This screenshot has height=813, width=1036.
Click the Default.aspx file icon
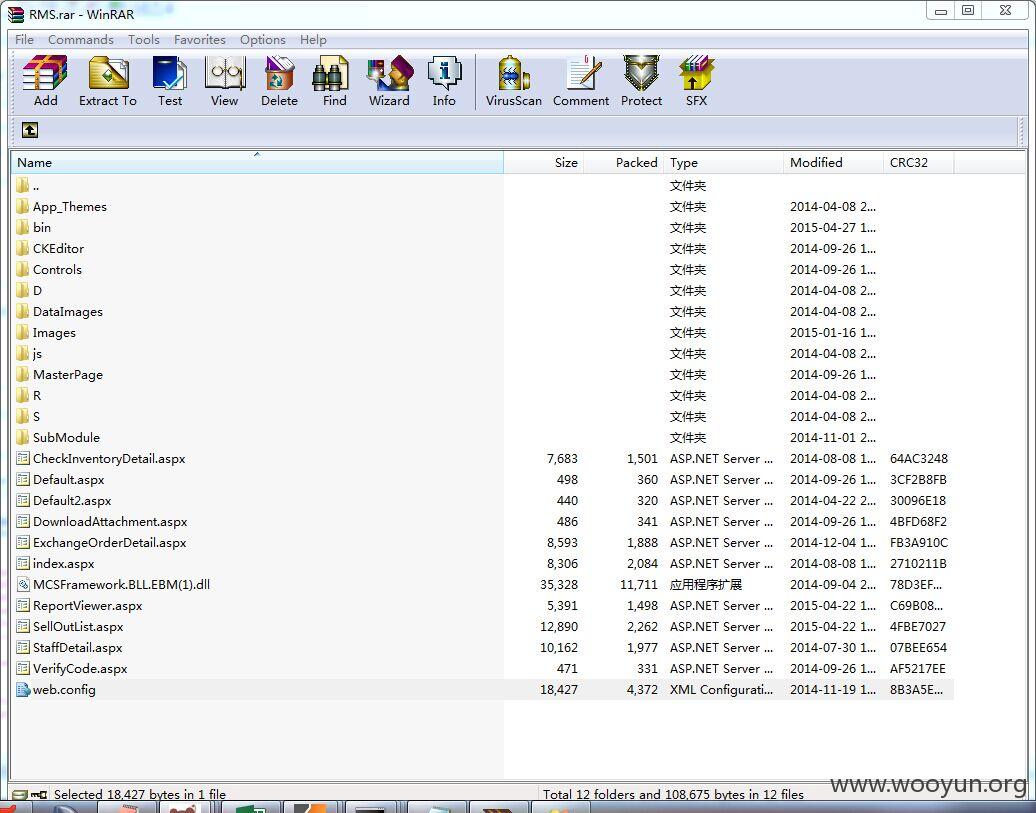23,479
